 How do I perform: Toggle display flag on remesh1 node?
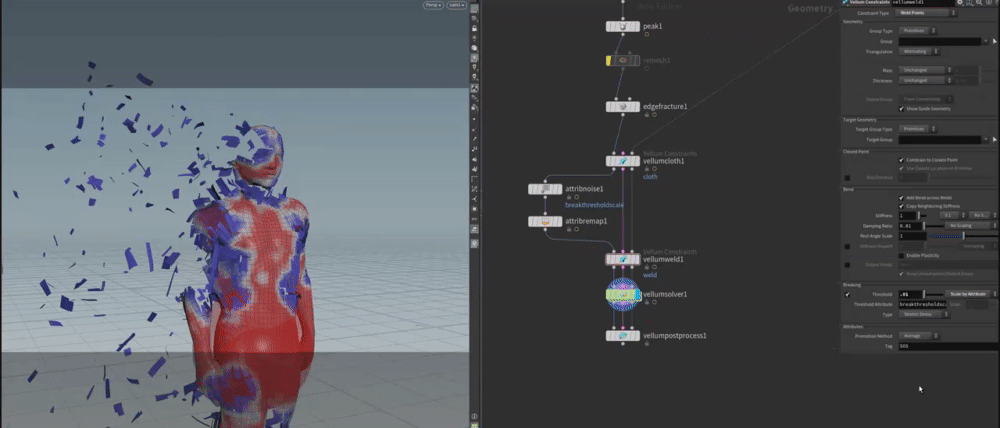click(x=608, y=60)
